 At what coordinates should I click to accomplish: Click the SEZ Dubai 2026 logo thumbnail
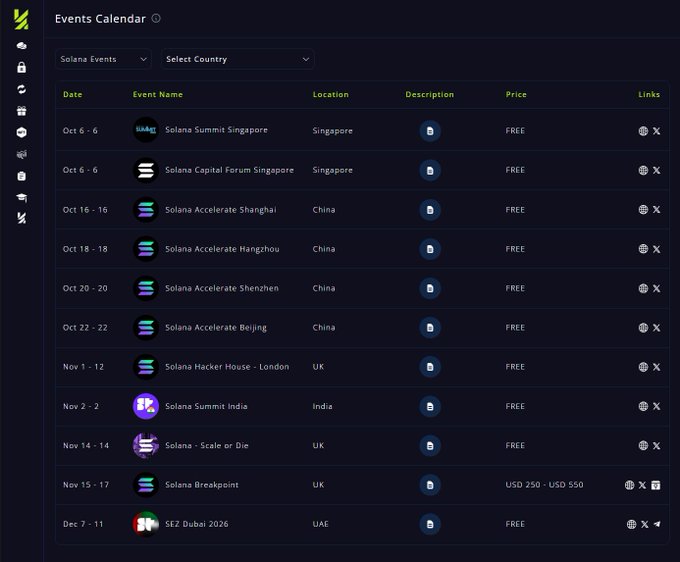pyautogui.click(x=146, y=524)
